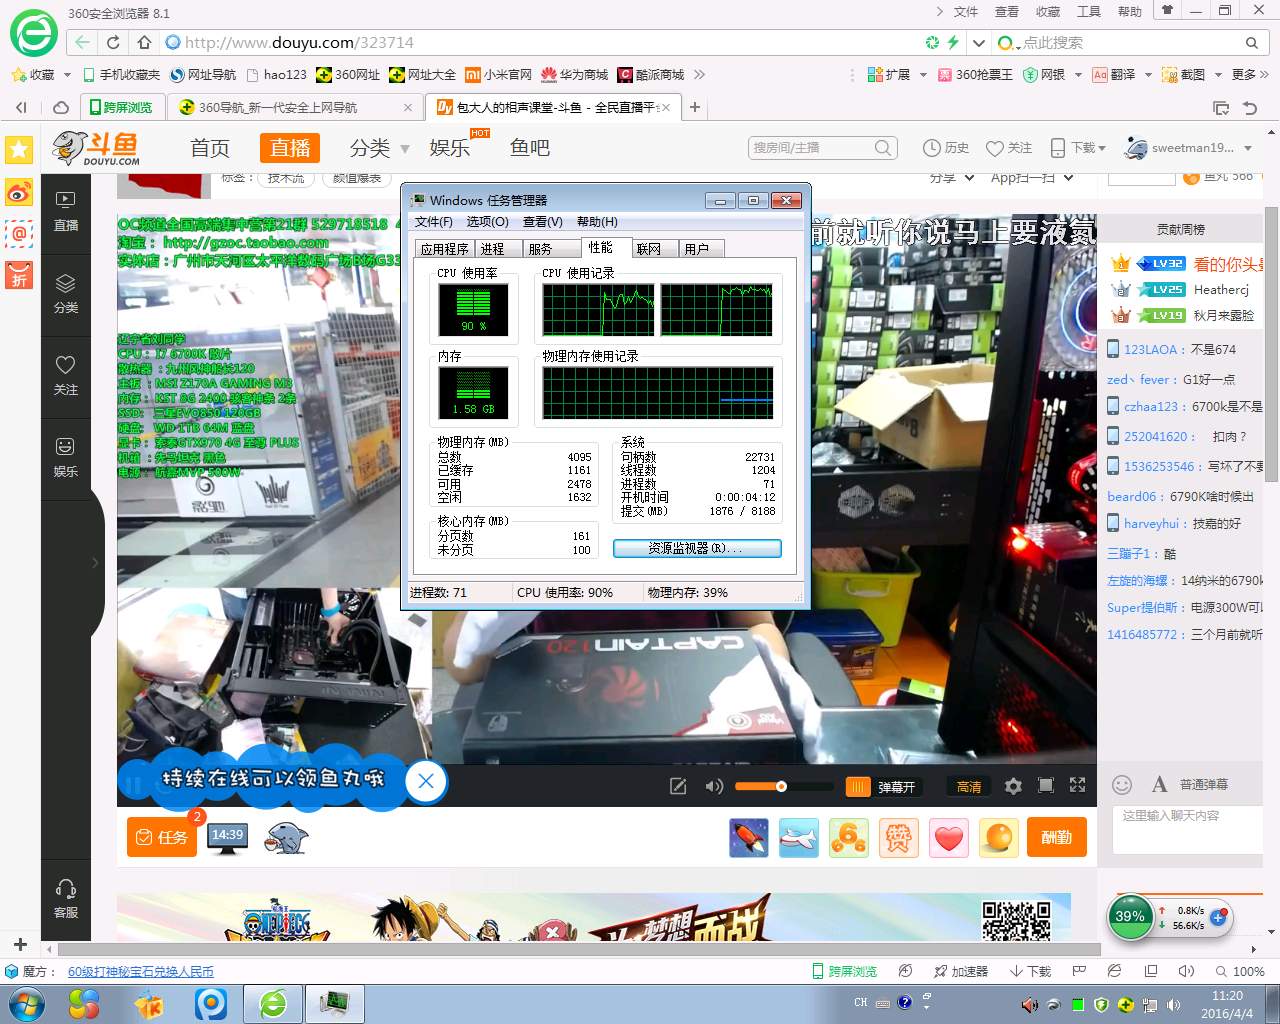Open the 高清 video quality selector
The image size is (1280, 1024).
pyautogui.click(x=969, y=787)
